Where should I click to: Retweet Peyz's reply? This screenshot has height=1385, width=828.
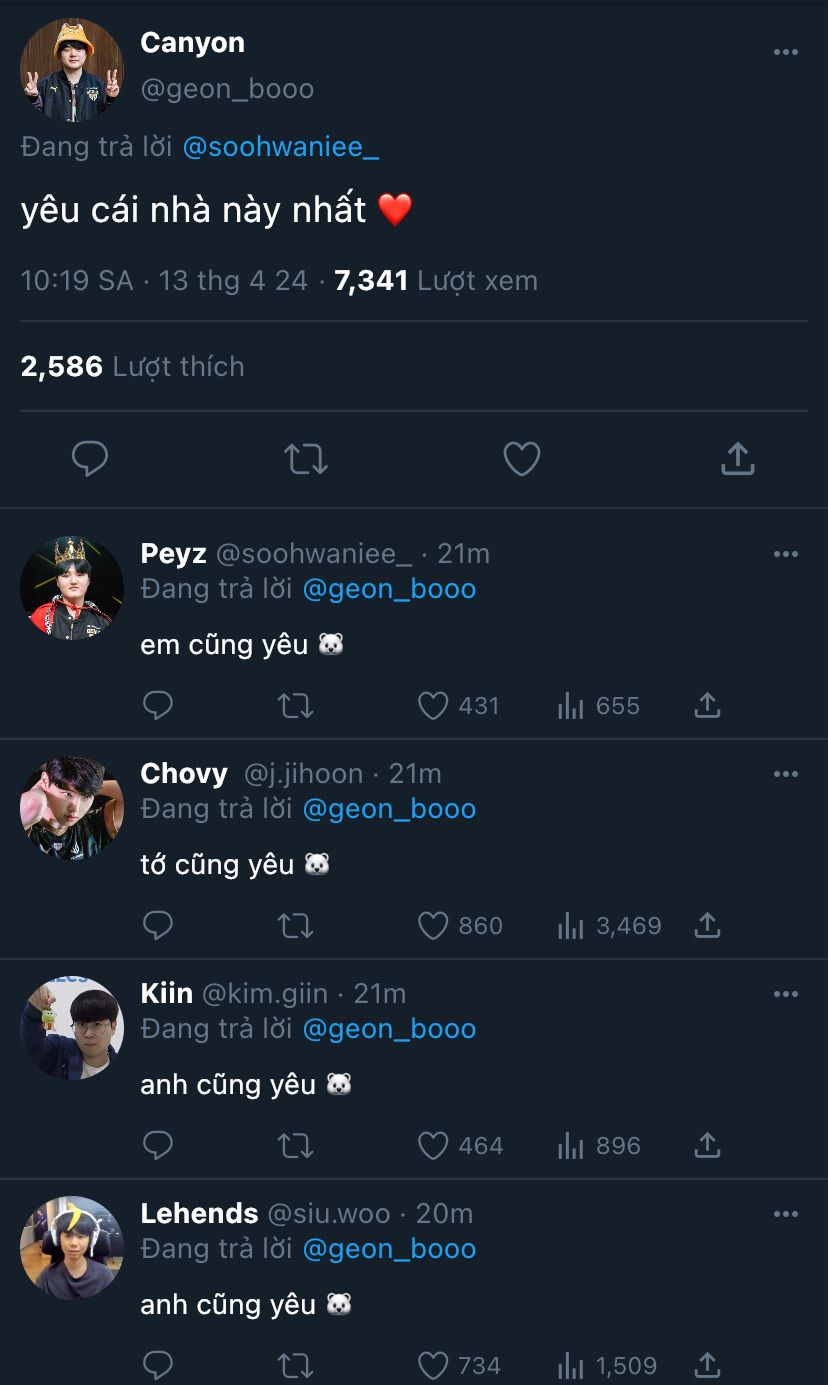pos(295,706)
